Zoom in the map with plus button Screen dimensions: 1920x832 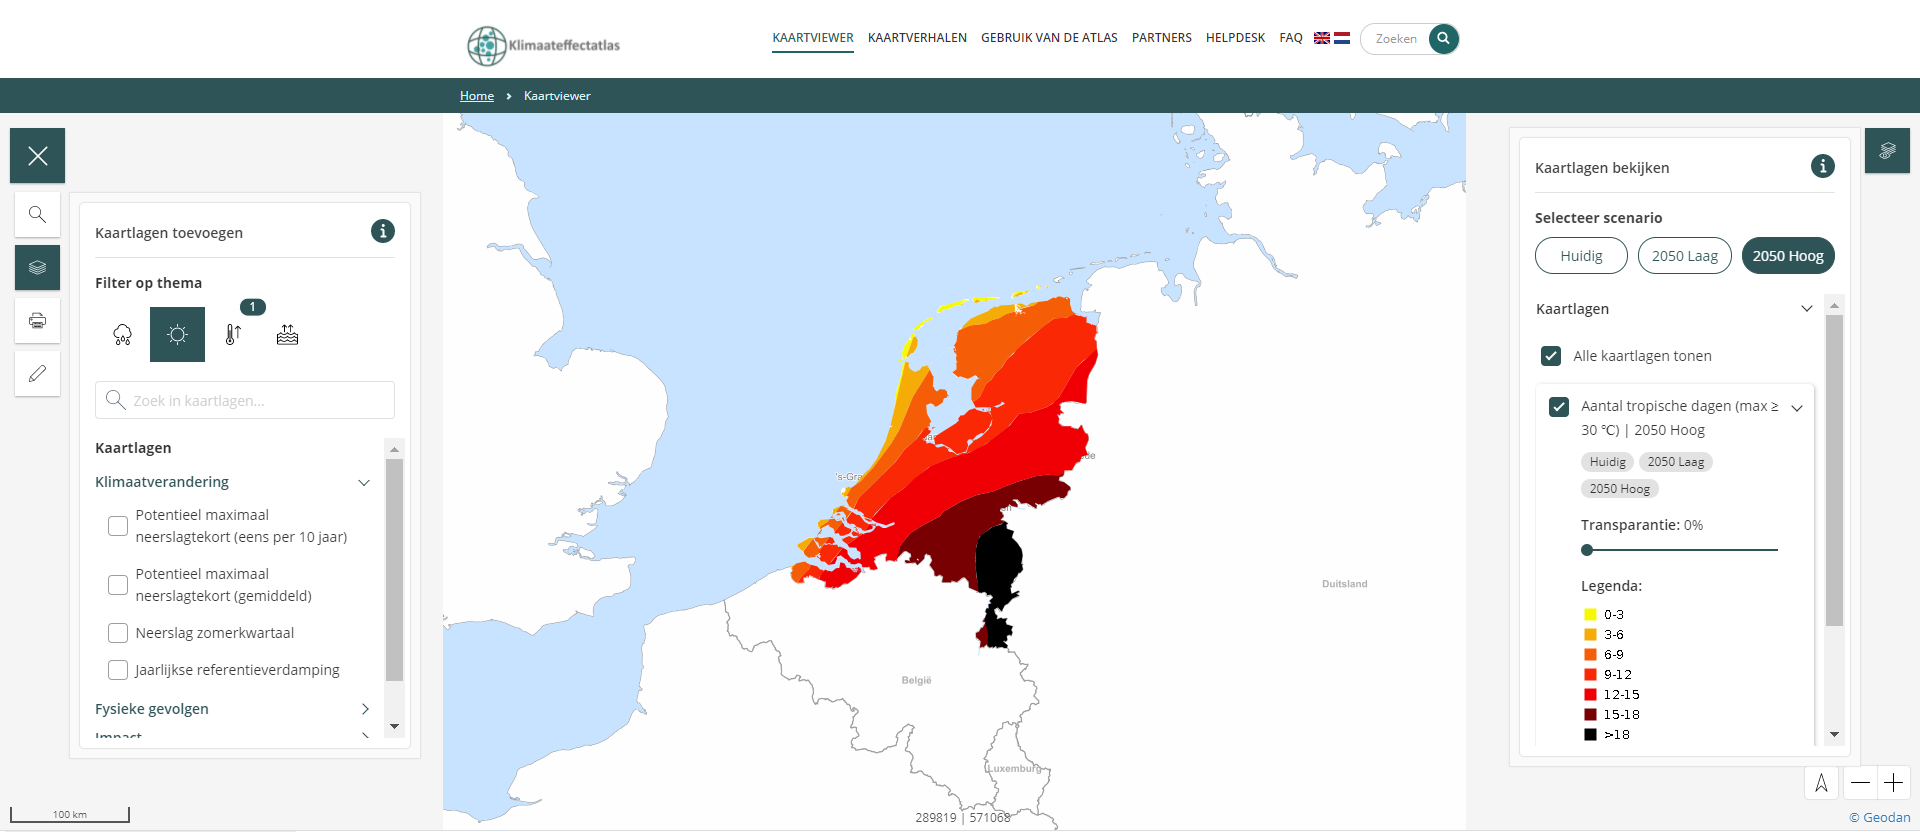pyautogui.click(x=1893, y=783)
